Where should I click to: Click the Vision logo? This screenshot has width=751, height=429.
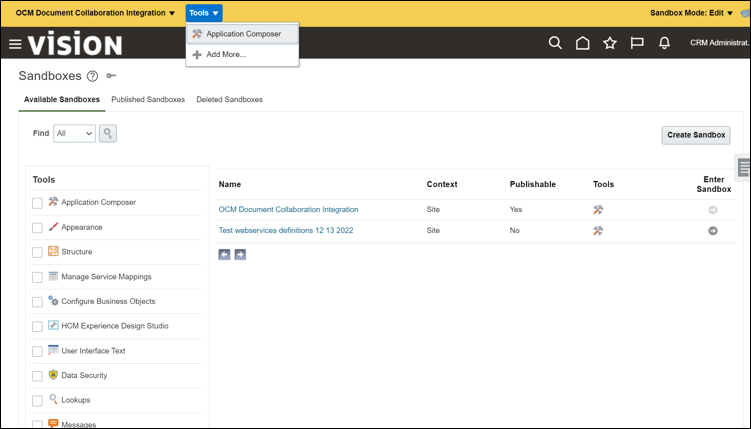point(75,44)
